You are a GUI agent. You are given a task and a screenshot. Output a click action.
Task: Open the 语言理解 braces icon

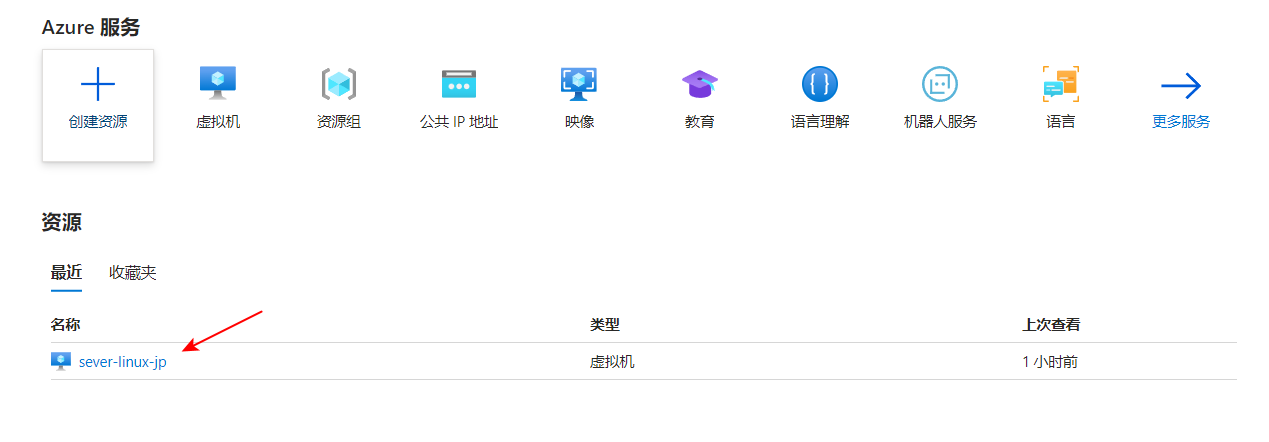tap(820, 84)
